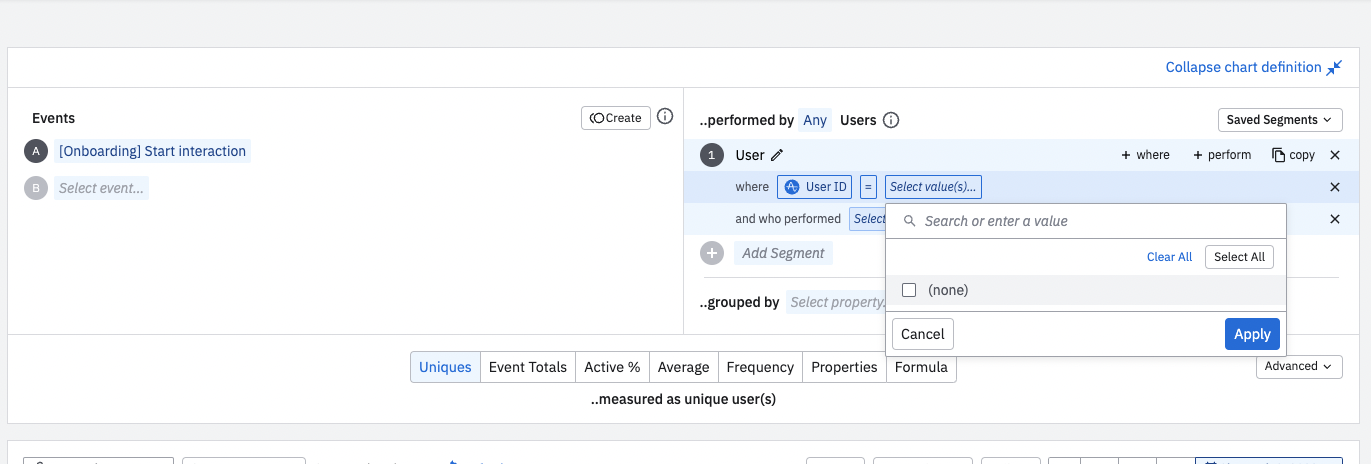Expand the Advanced dropdown
This screenshot has height=464, width=1371.
[x=1298, y=366]
